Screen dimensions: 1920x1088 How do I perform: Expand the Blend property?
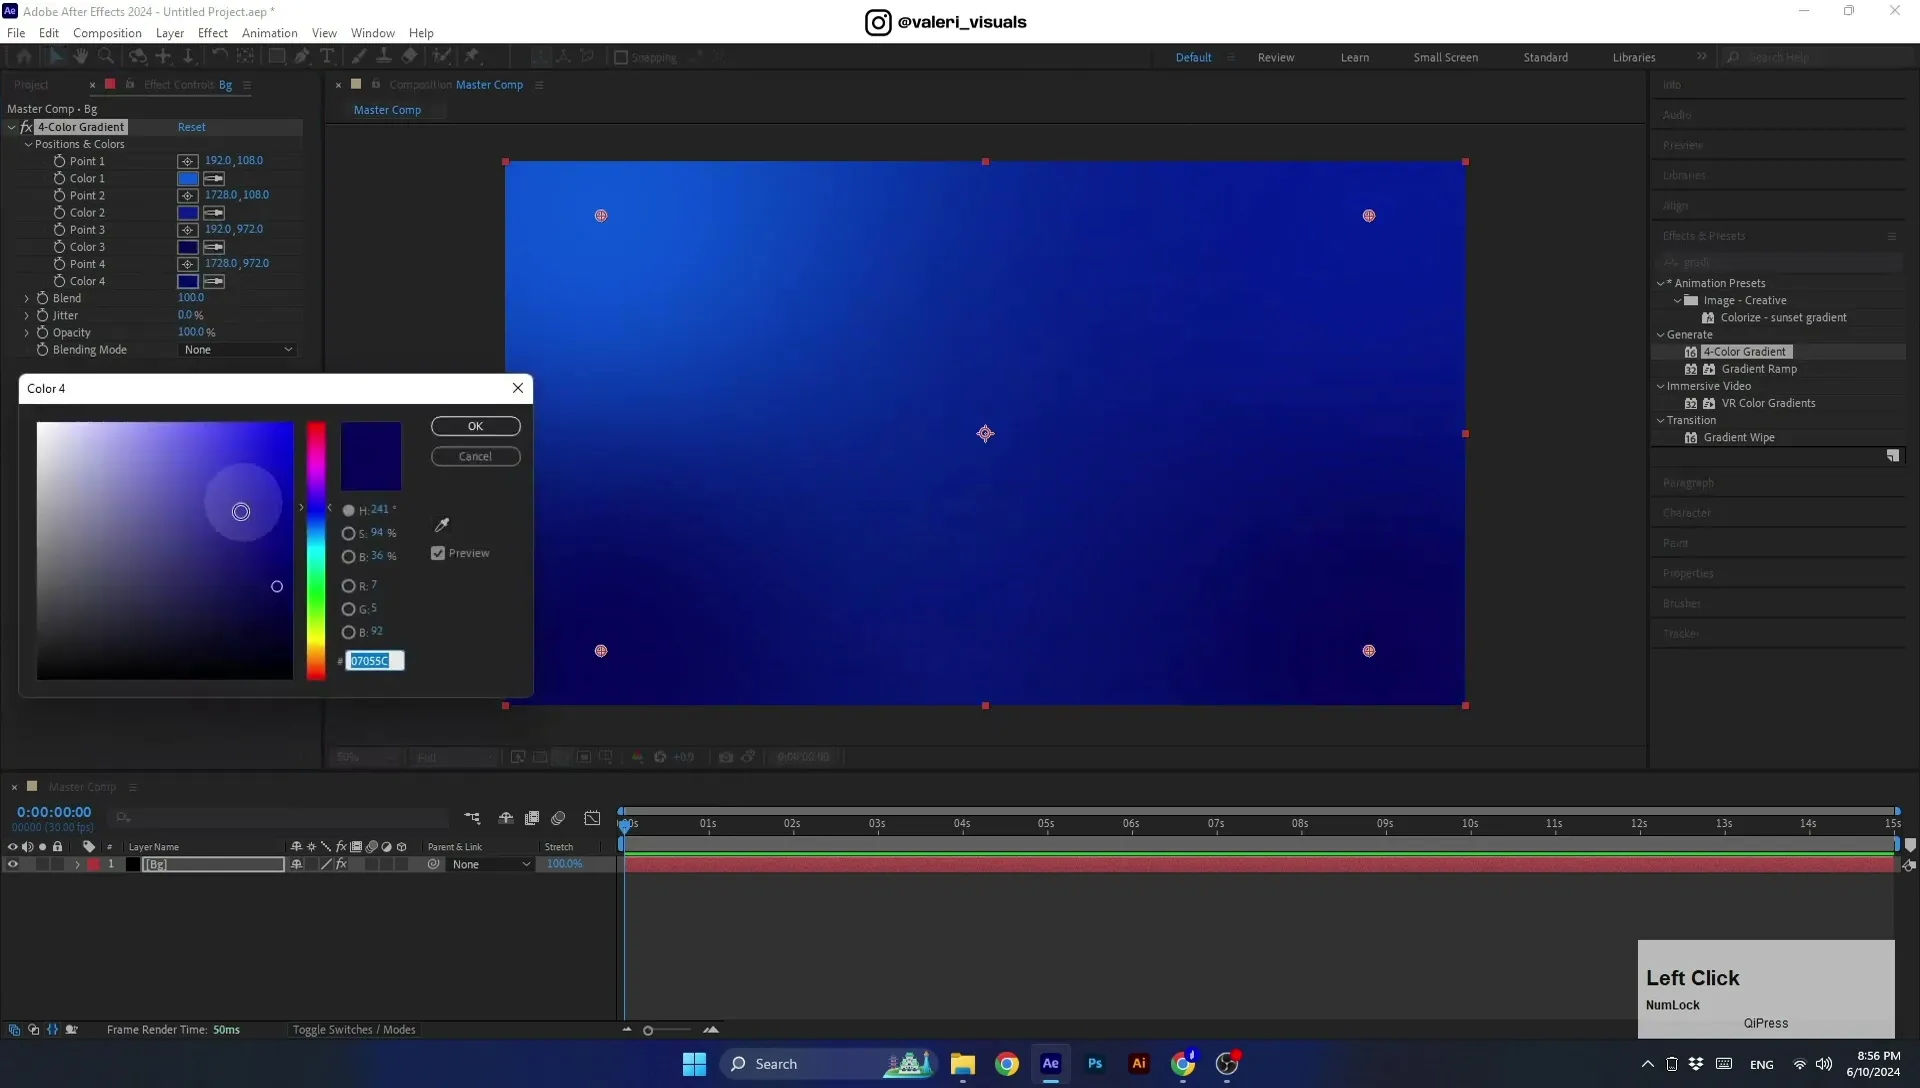click(x=27, y=298)
